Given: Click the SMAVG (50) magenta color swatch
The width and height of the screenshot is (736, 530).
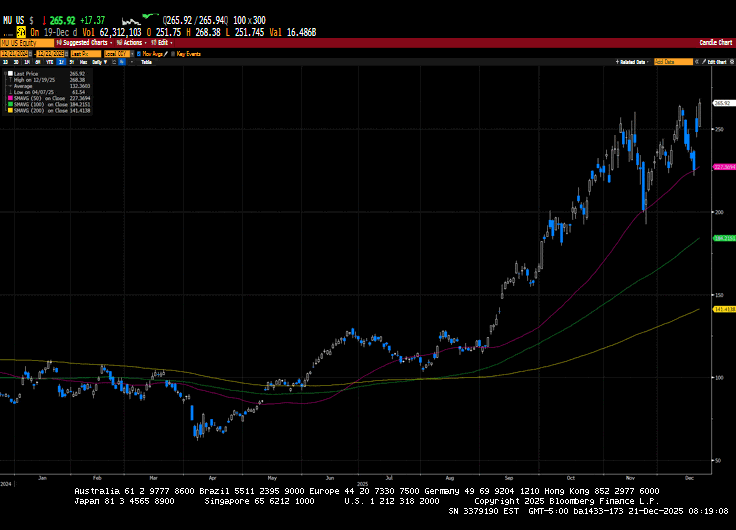Looking at the screenshot, I should 9,98.
